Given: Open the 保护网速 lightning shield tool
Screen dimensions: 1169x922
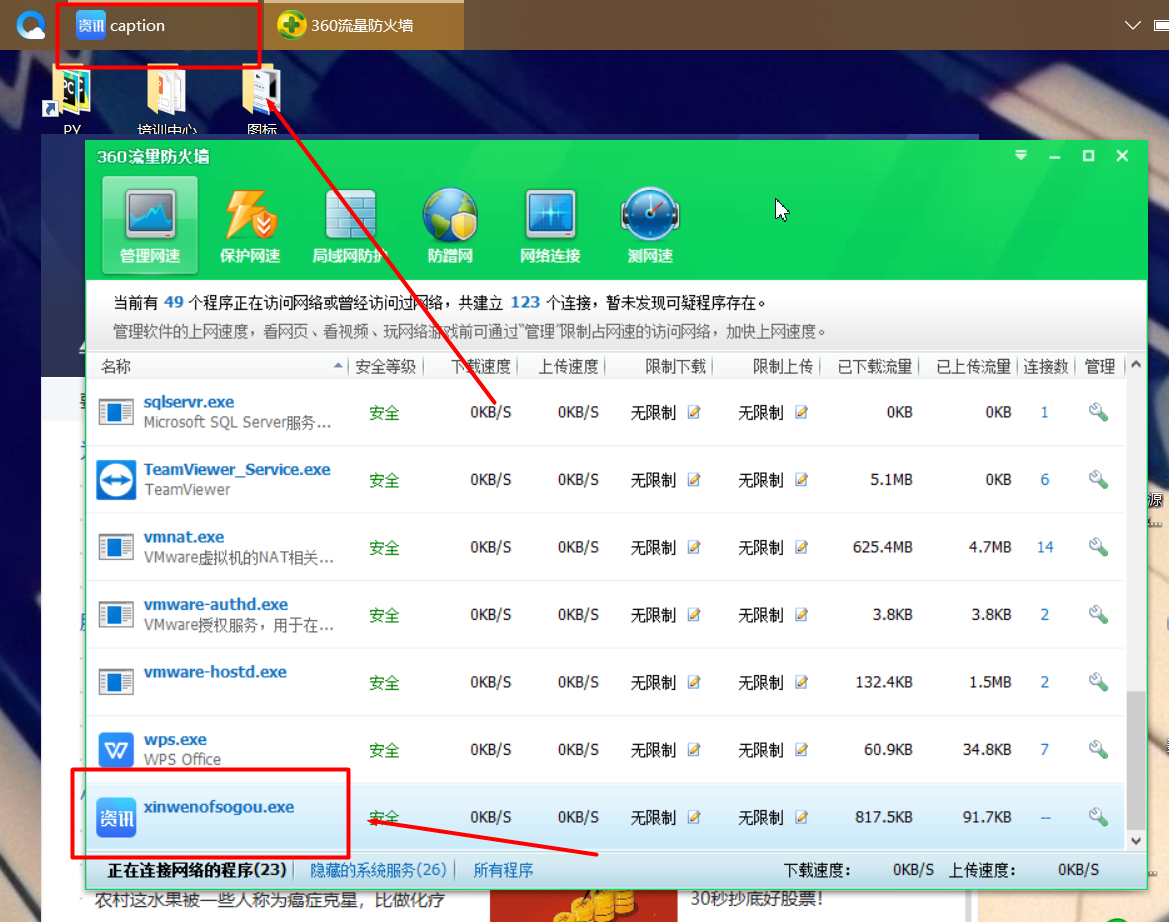Looking at the screenshot, I should click(x=250, y=225).
